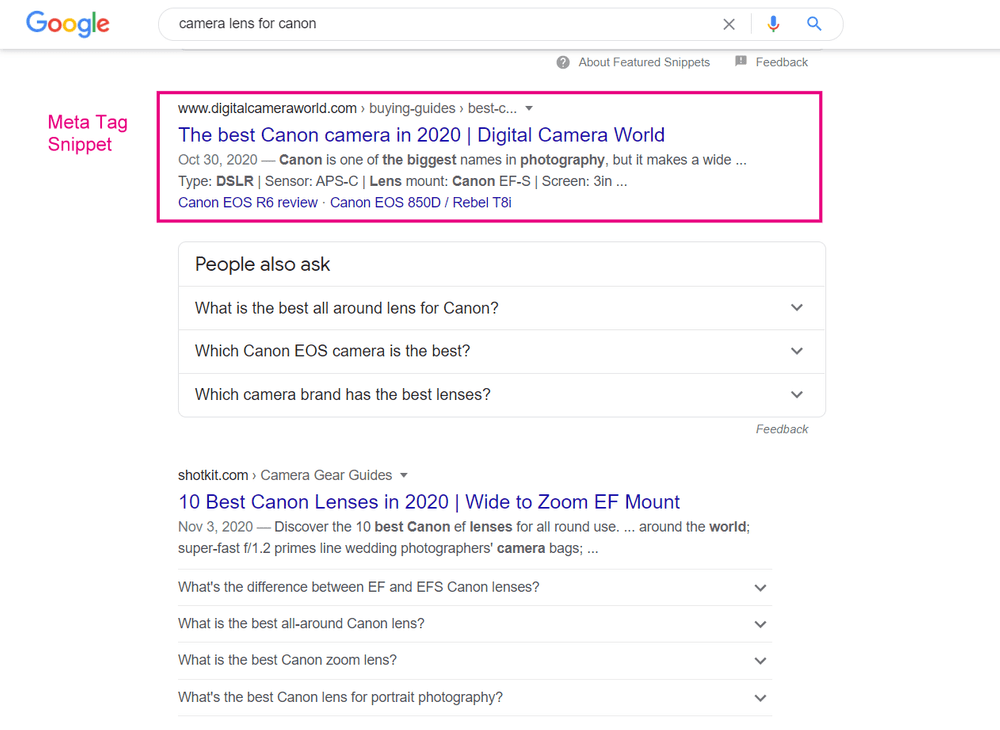Click the shotkit.com breadcrumb text
This screenshot has height=730, width=1000.
pos(213,476)
